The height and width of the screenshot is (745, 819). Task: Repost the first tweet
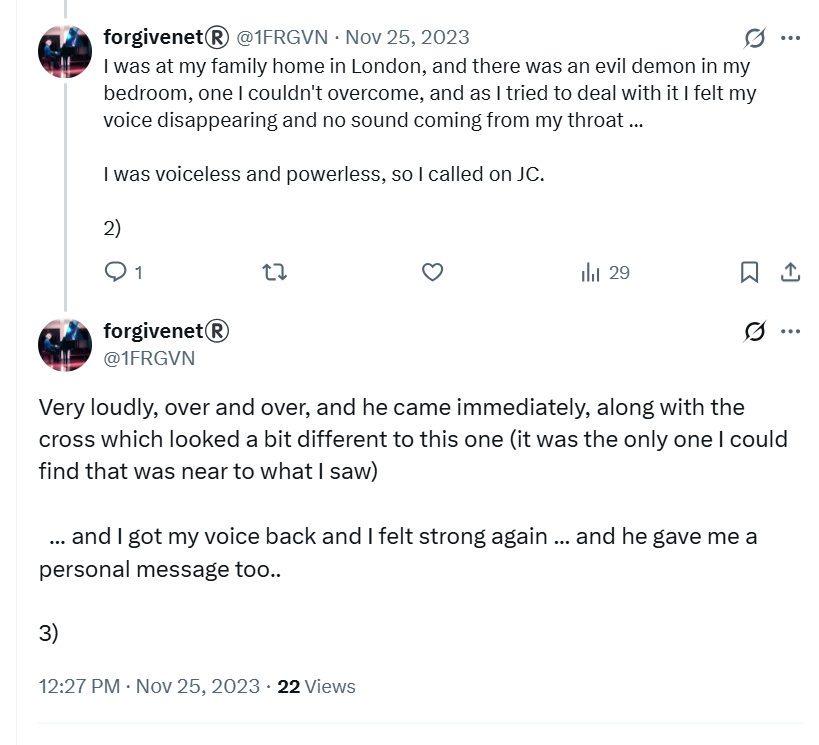click(x=274, y=272)
